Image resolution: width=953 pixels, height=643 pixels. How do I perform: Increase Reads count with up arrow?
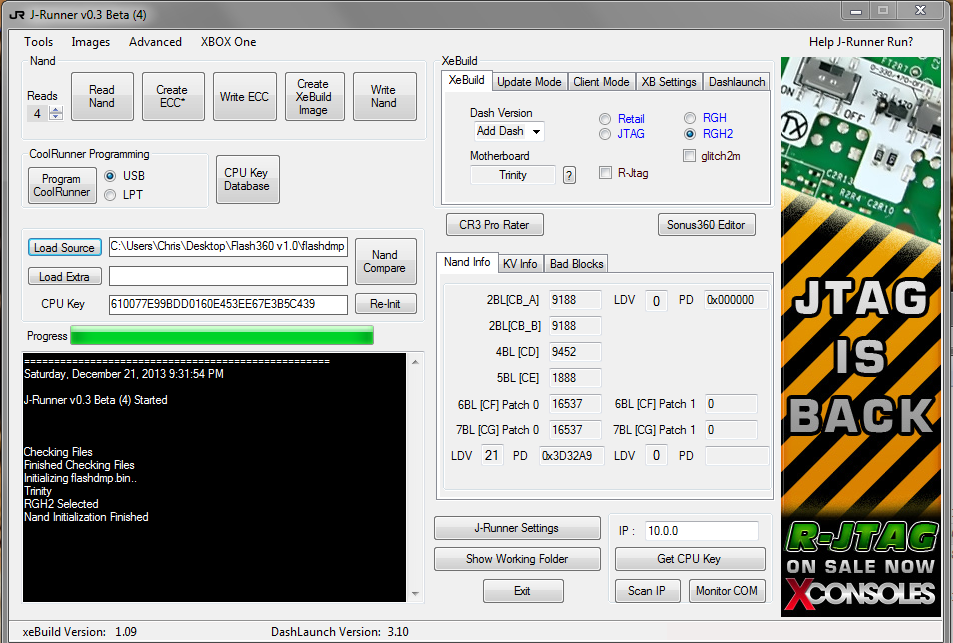click(x=56, y=110)
